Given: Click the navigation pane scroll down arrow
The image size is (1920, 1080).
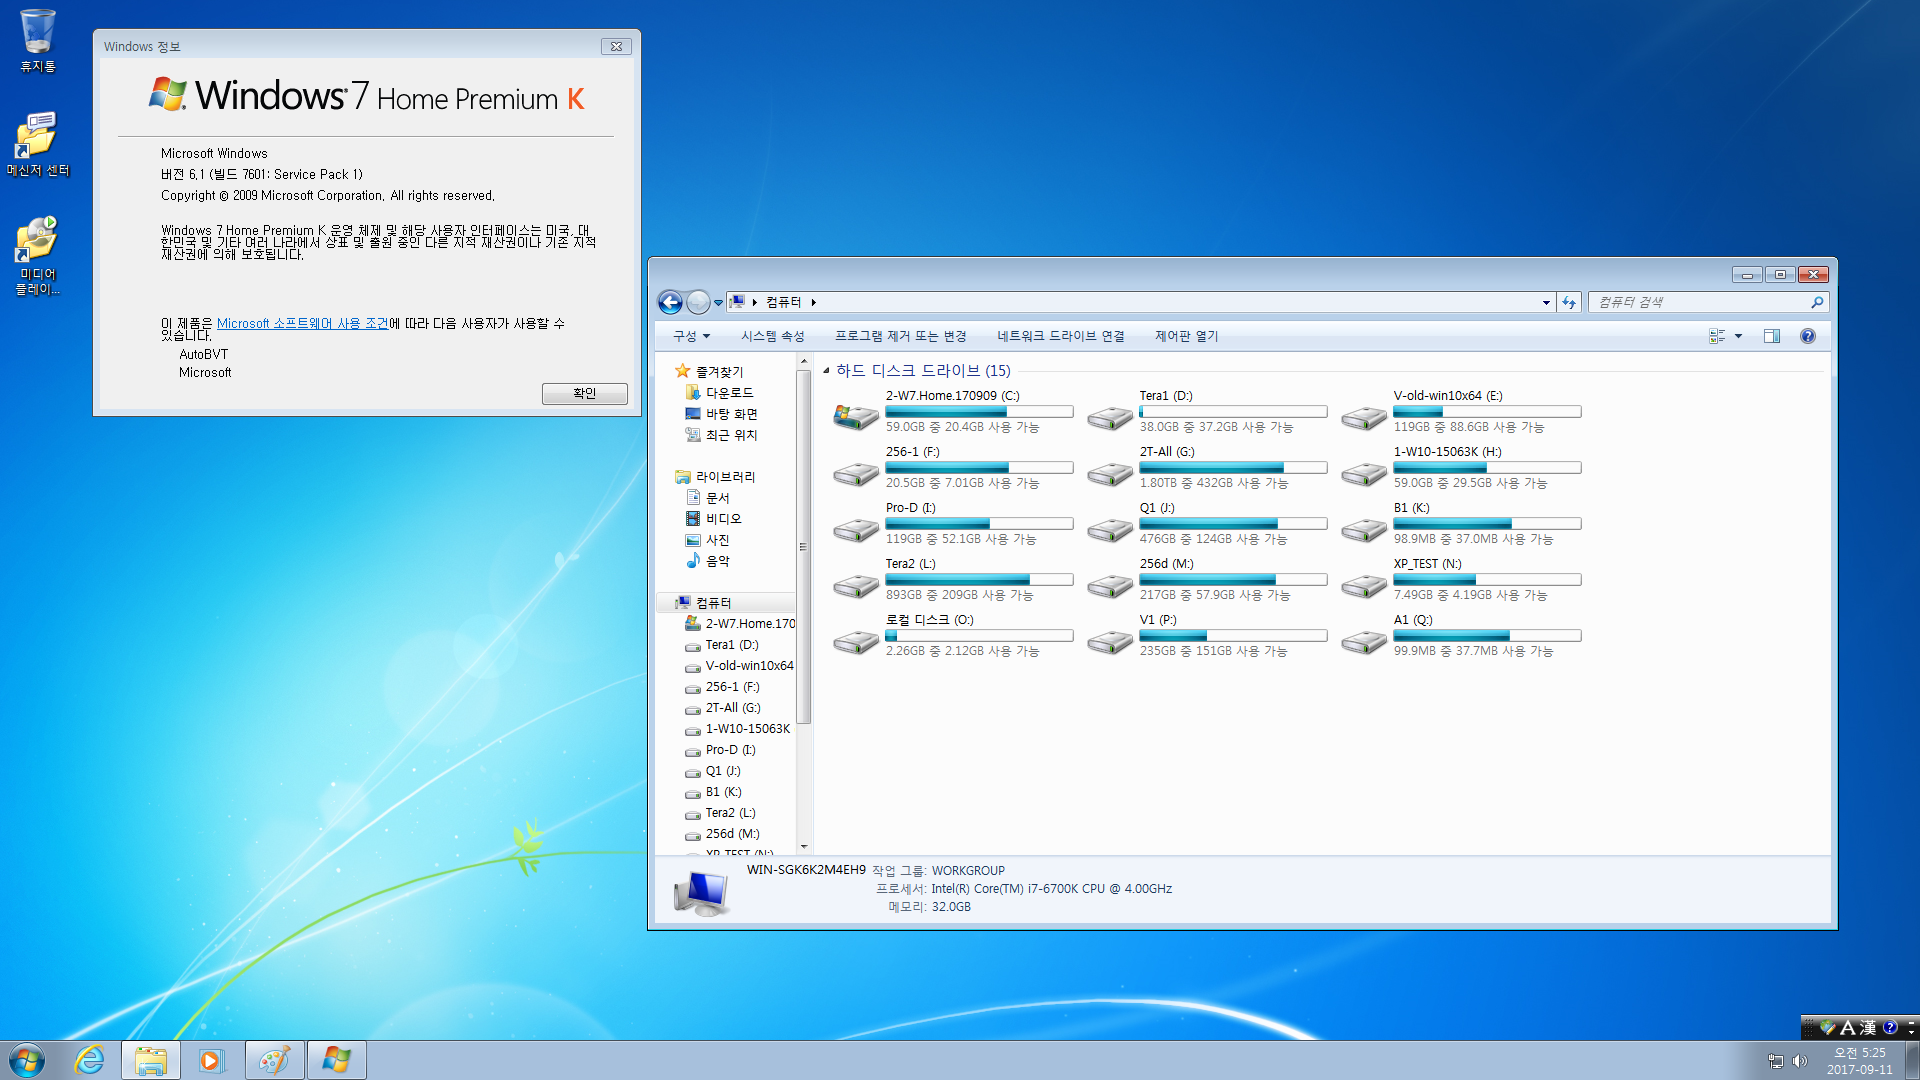Looking at the screenshot, I should coord(804,847).
